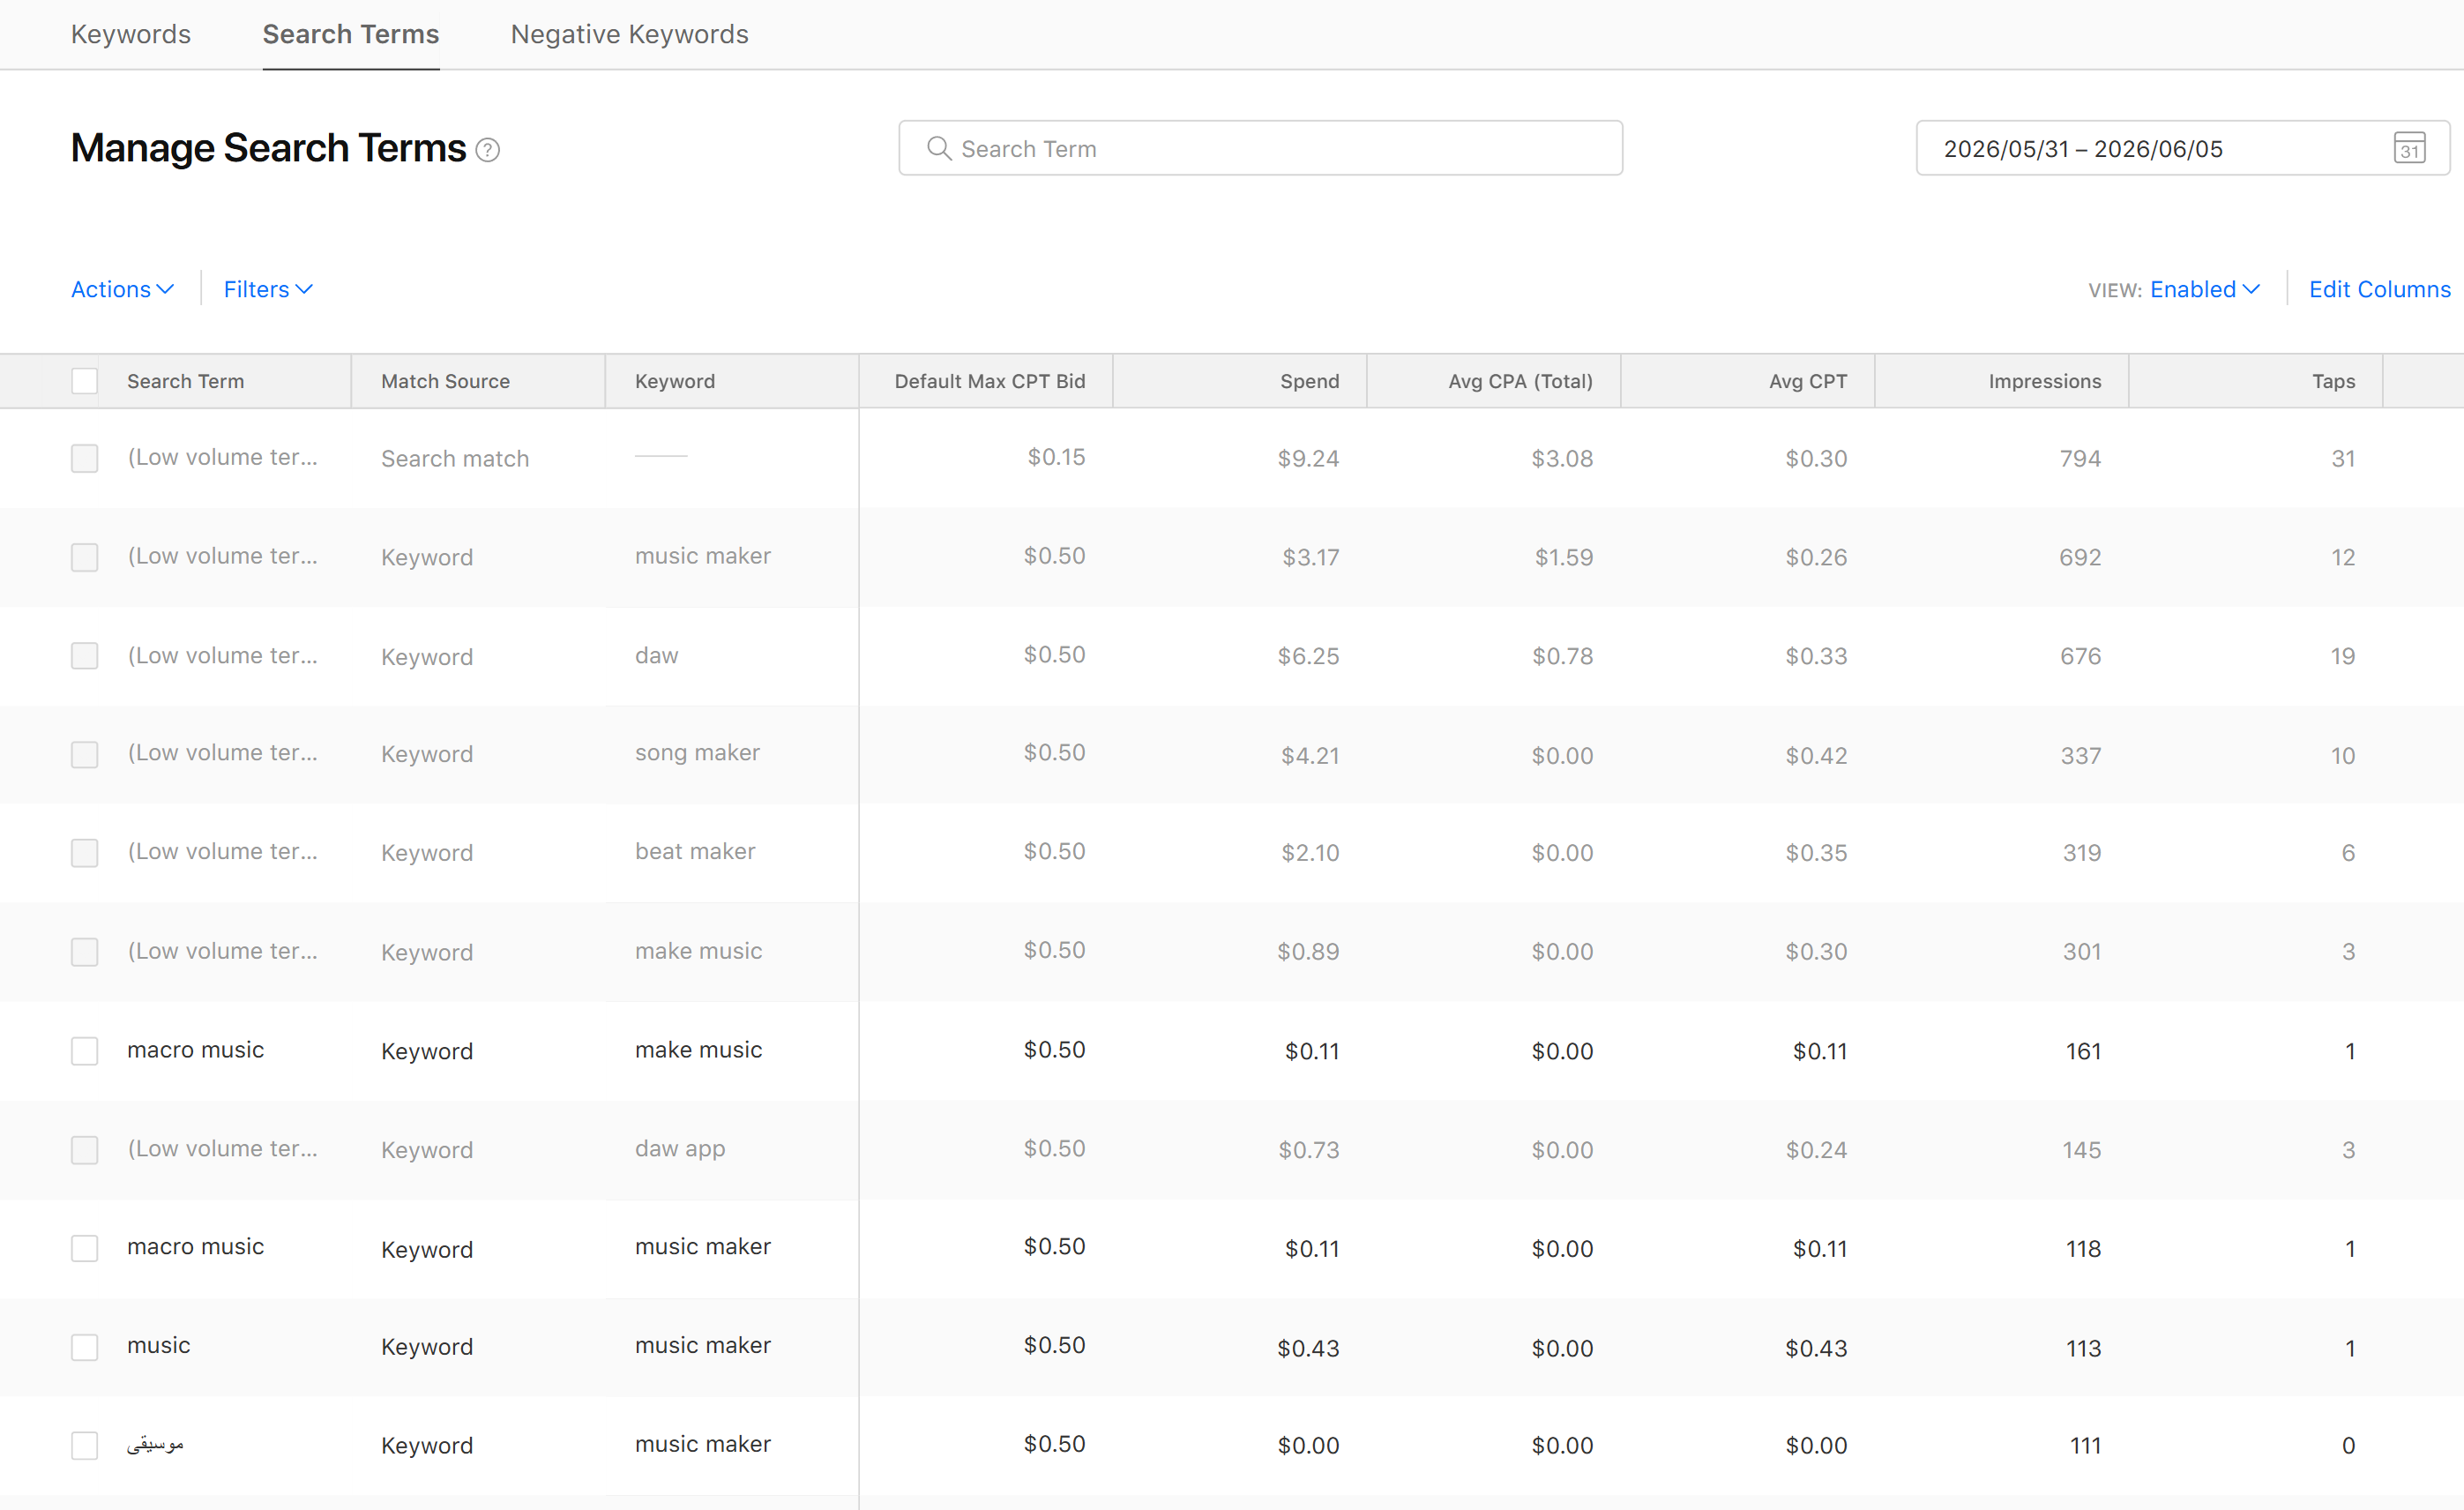The width and height of the screenshot is (2464, 1510).
Task: Focus the Search Term input field
Action: 1260,148
